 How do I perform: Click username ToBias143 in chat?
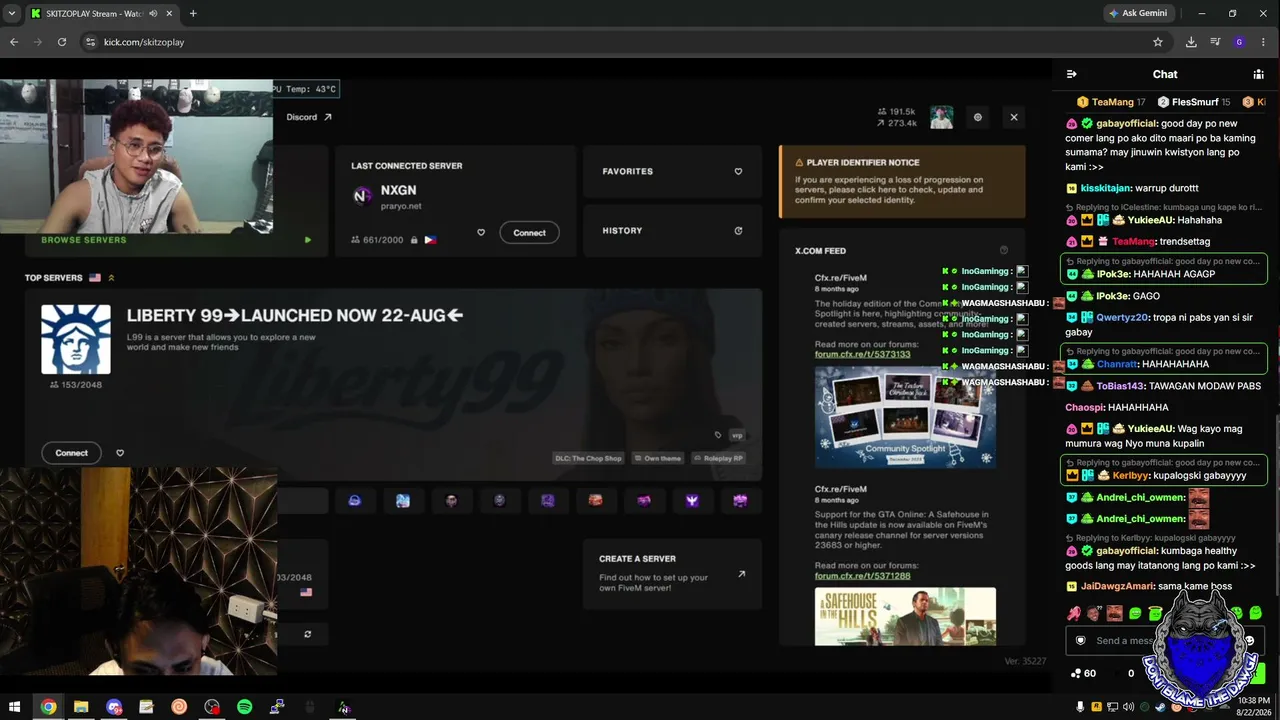(1120, 386)
